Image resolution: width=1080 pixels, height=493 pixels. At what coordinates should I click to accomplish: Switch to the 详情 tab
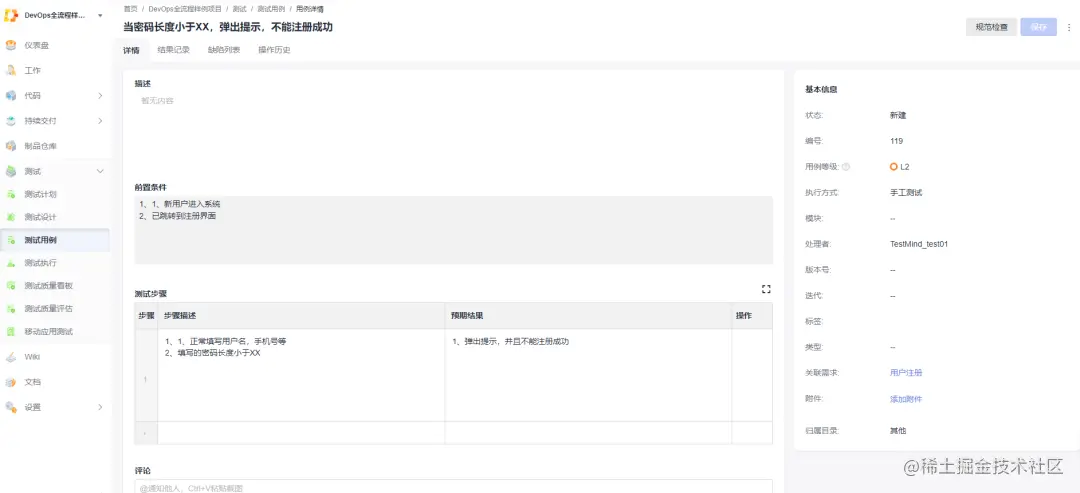click(x=131, y=50)
